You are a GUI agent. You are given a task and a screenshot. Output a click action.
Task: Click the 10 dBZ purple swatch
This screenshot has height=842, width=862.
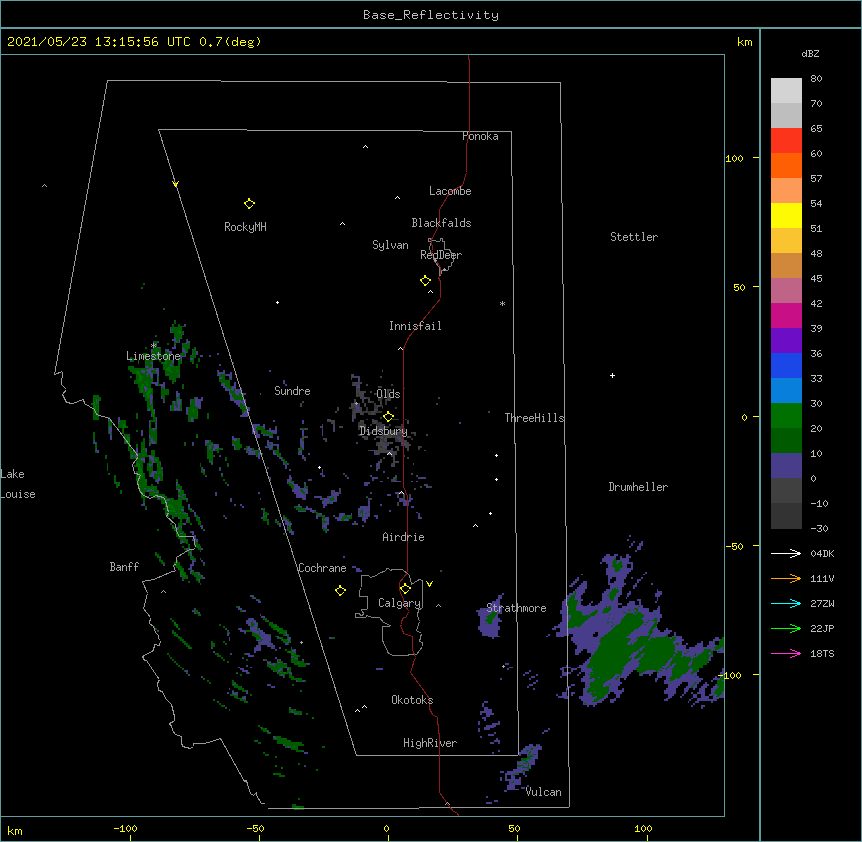coord(786,466)
